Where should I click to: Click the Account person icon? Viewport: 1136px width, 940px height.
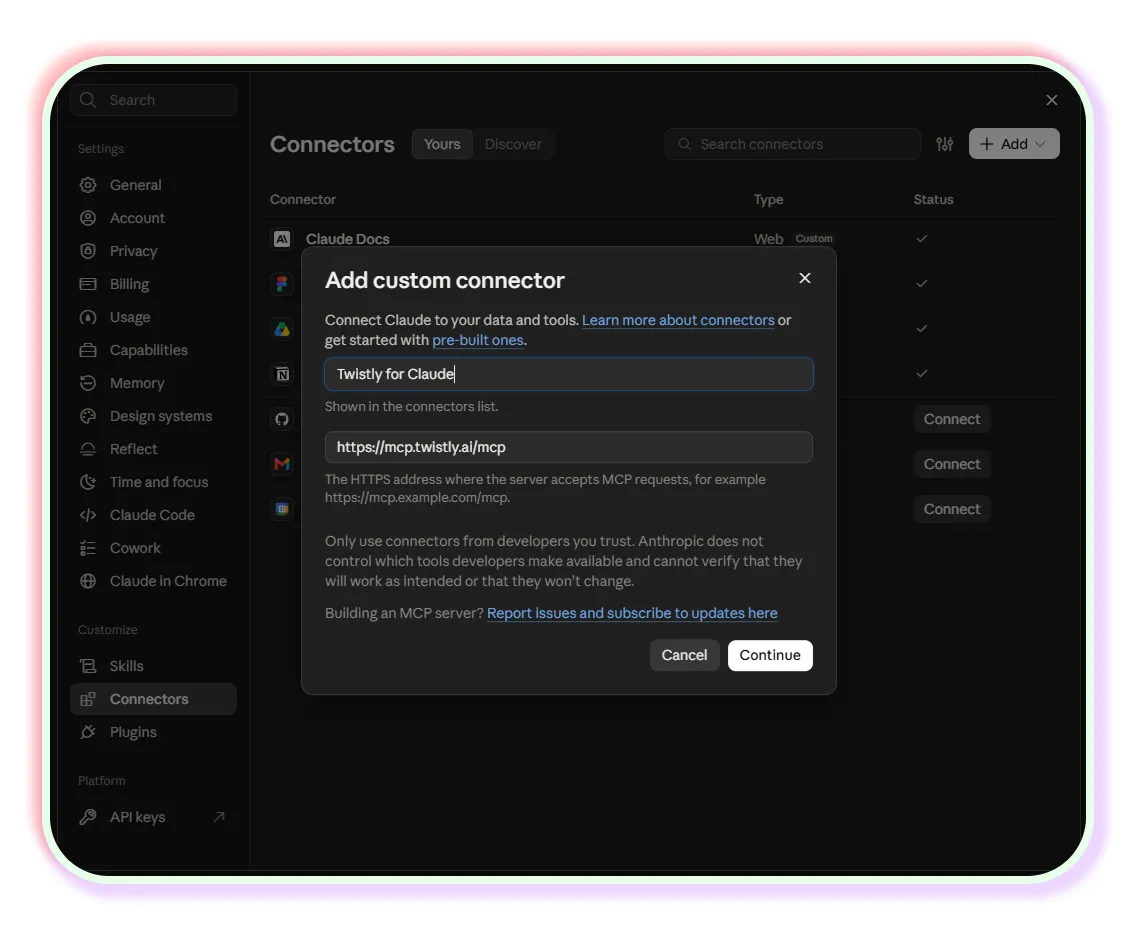(x=88, y=218)
